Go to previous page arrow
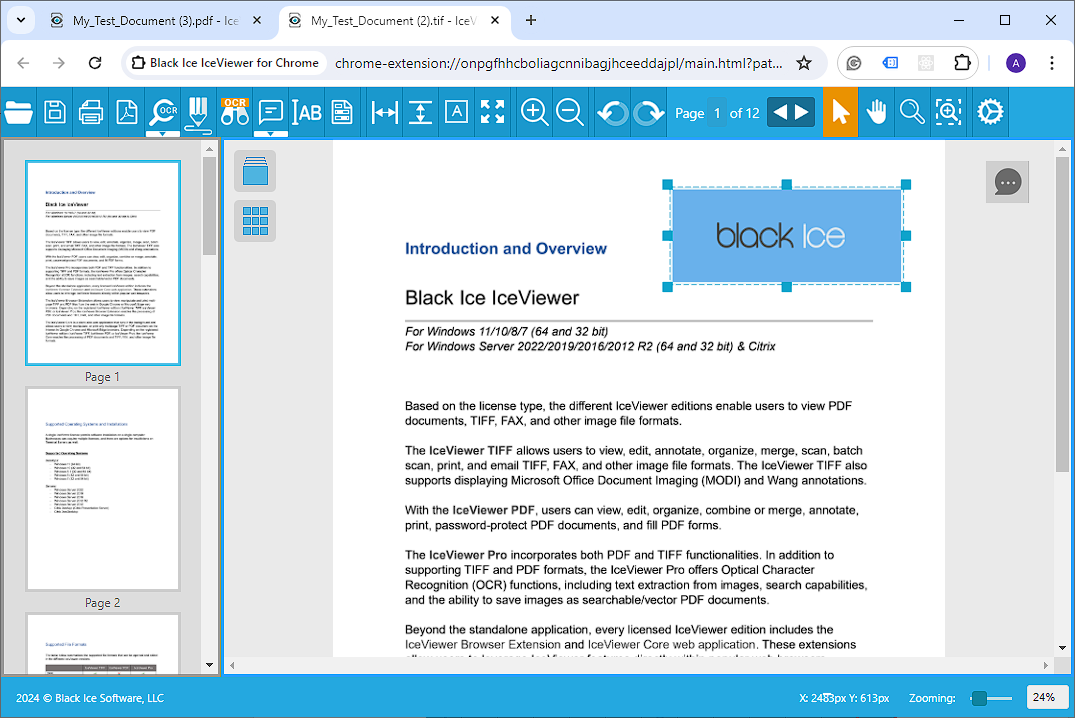1075x718 pixels. point(780,112)
